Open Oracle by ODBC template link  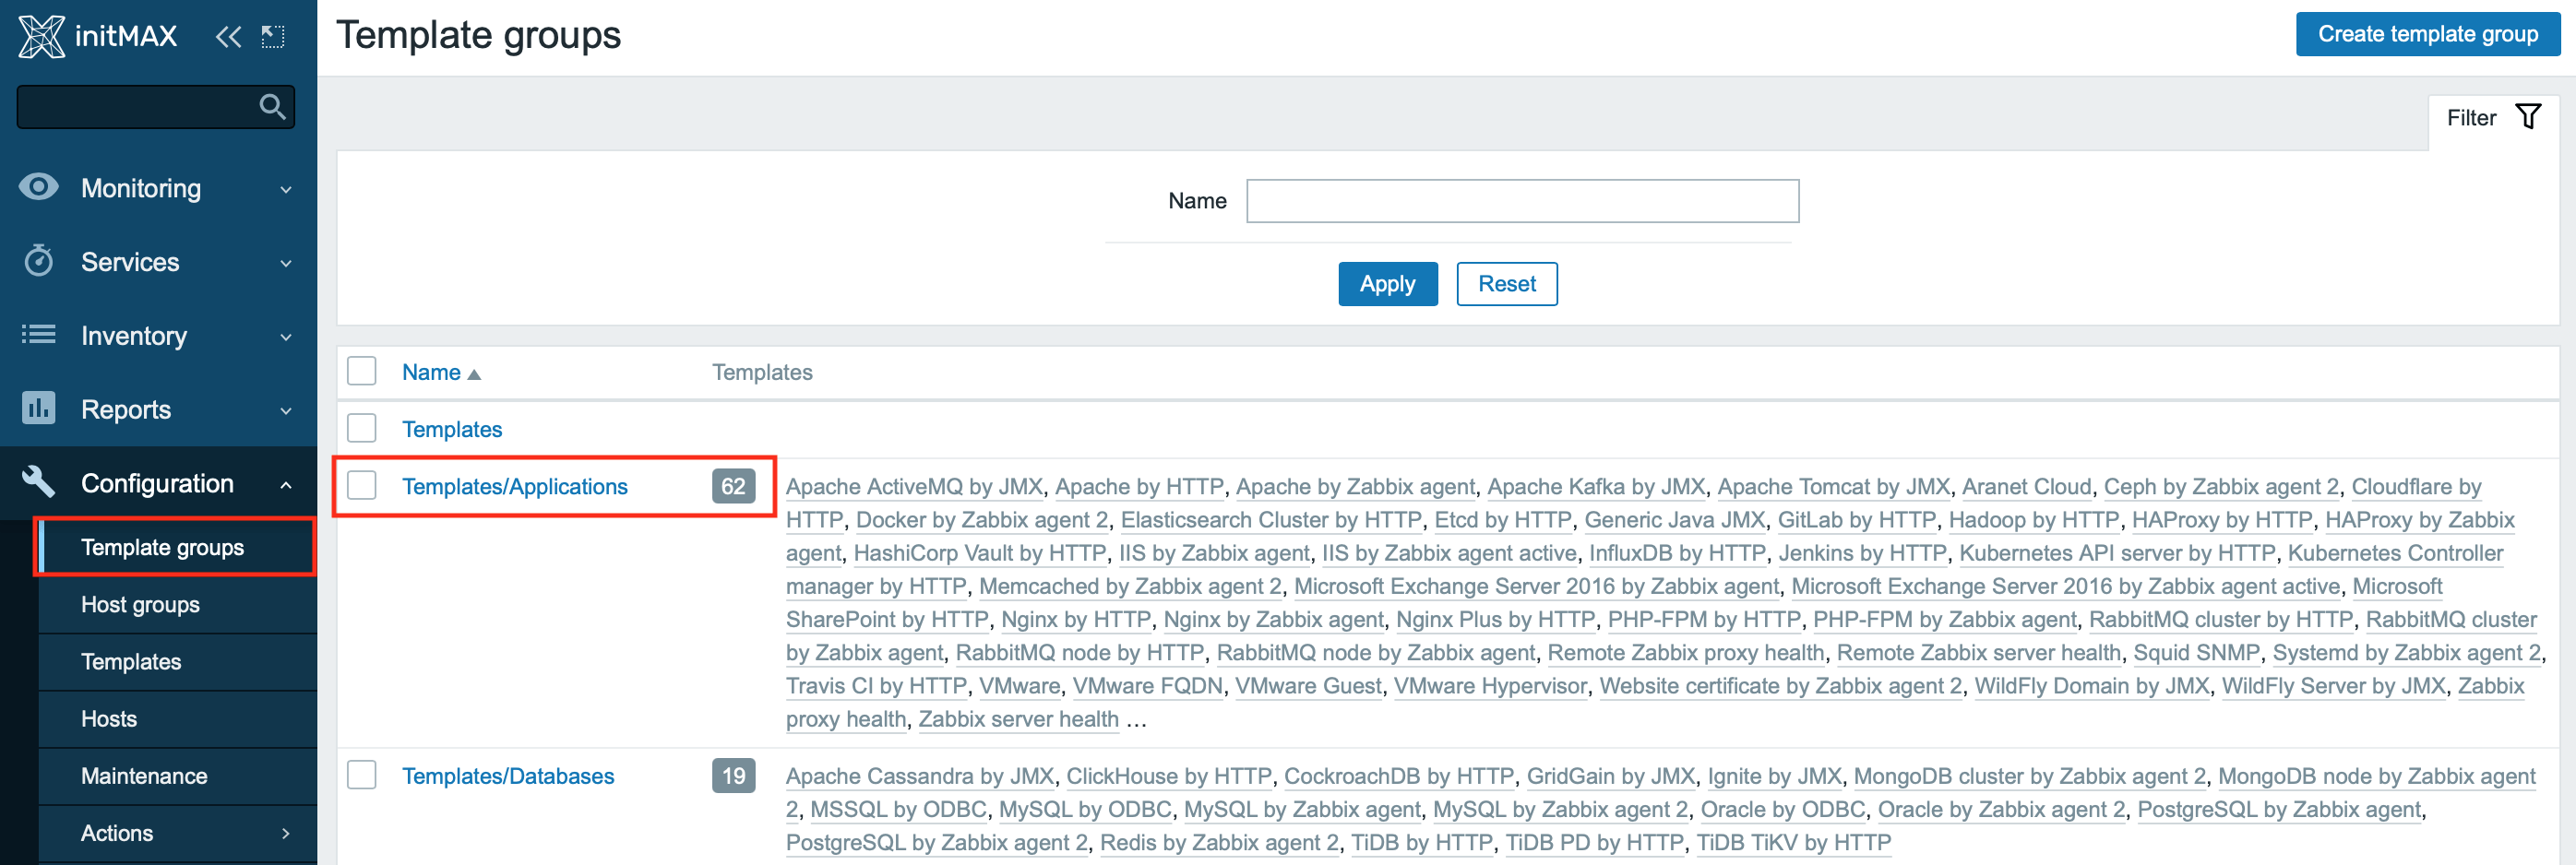click(1782, 810)
